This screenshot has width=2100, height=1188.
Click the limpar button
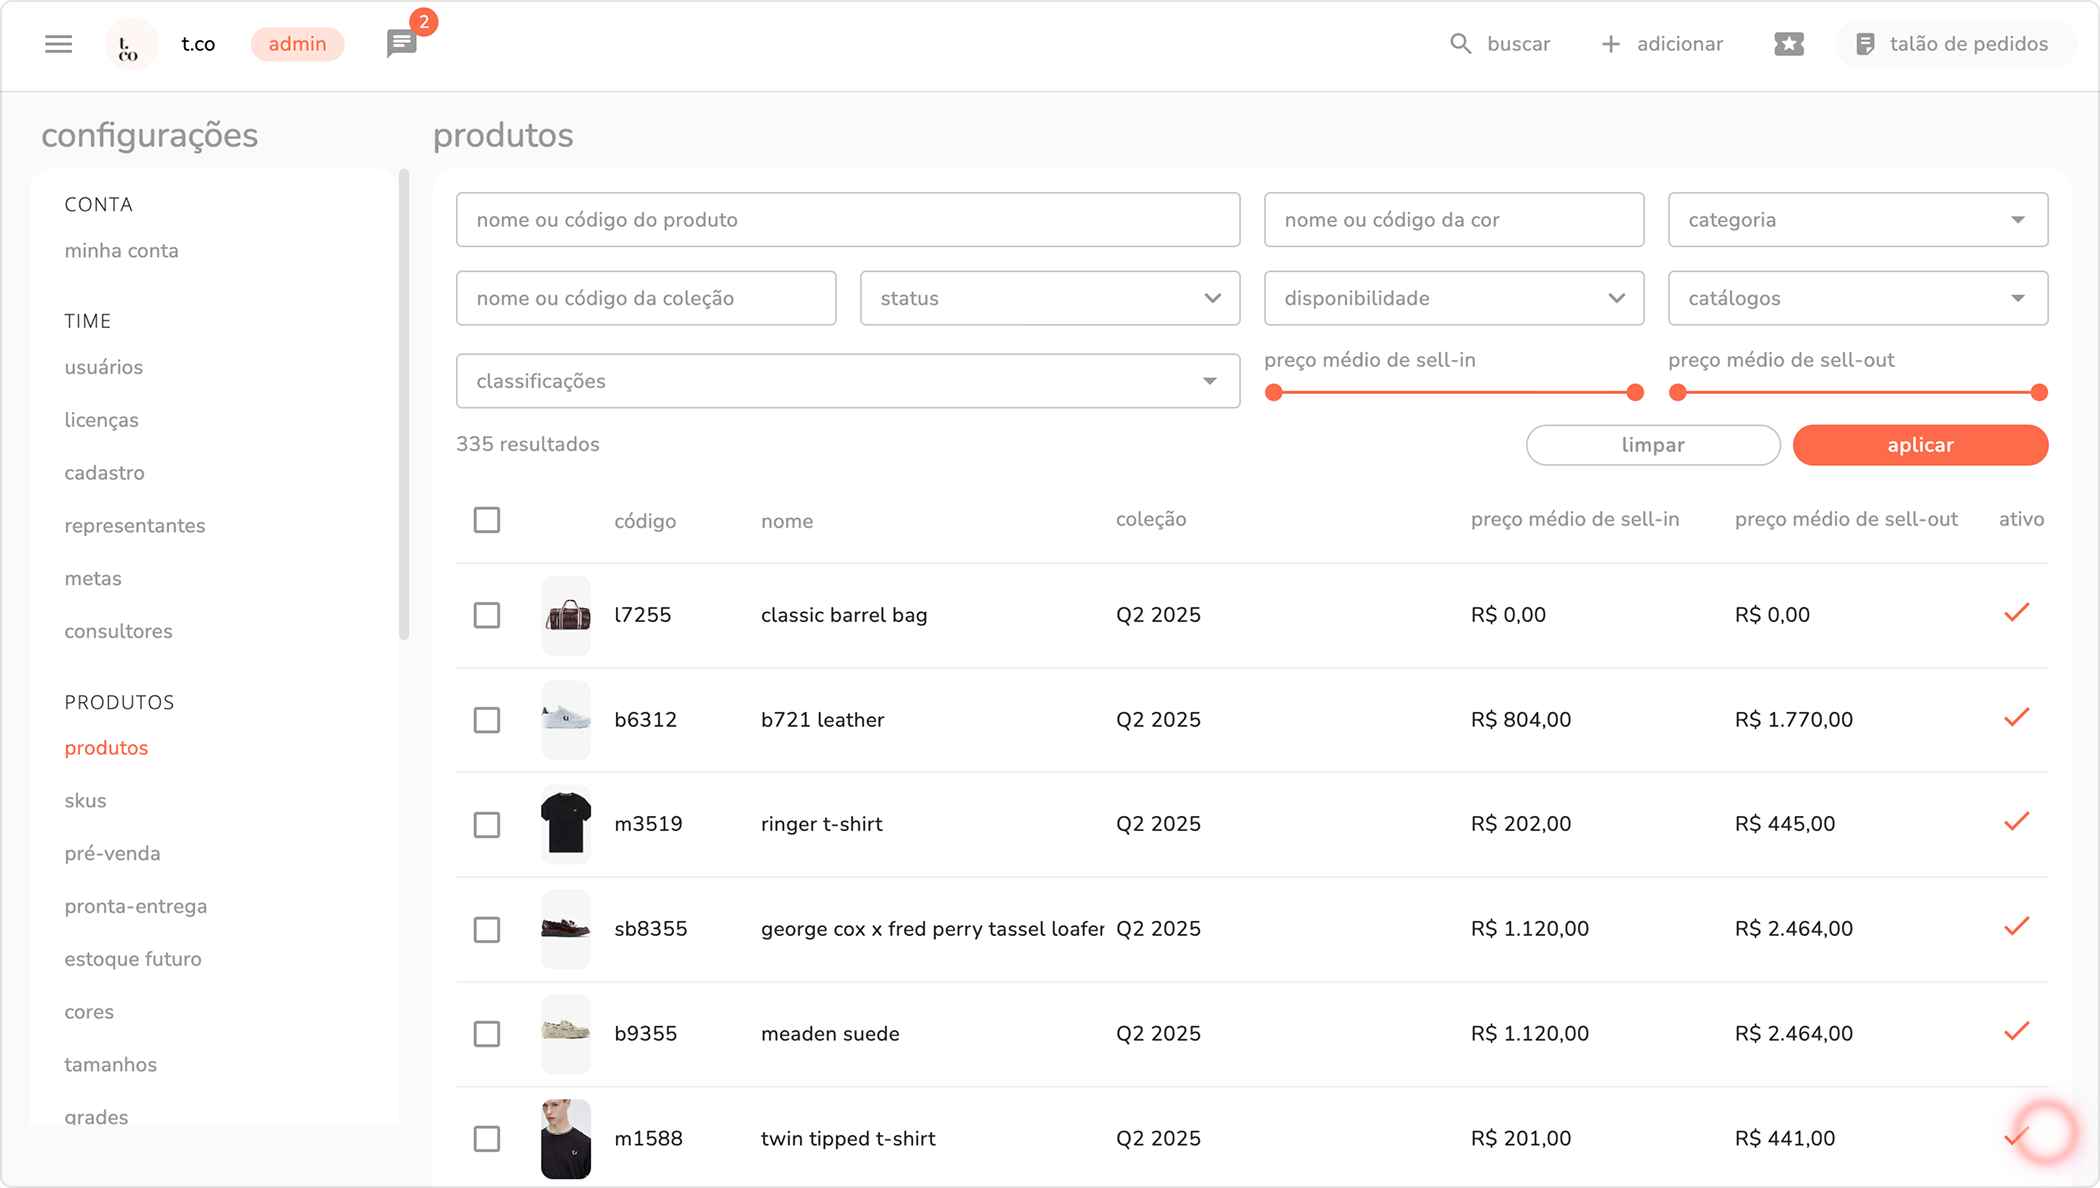1652,445
